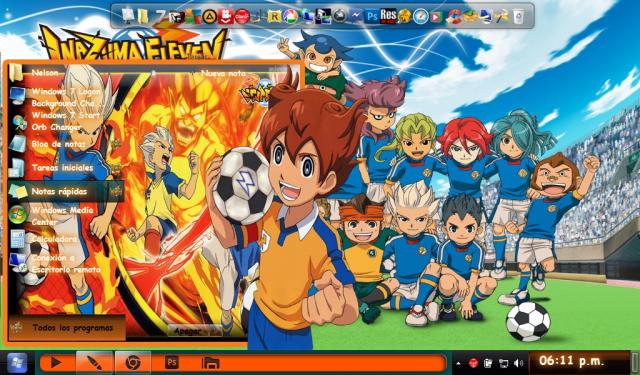Click the 06:11 p.m. clock
This screenshot has width=640, height=375.
click(570, 361)
